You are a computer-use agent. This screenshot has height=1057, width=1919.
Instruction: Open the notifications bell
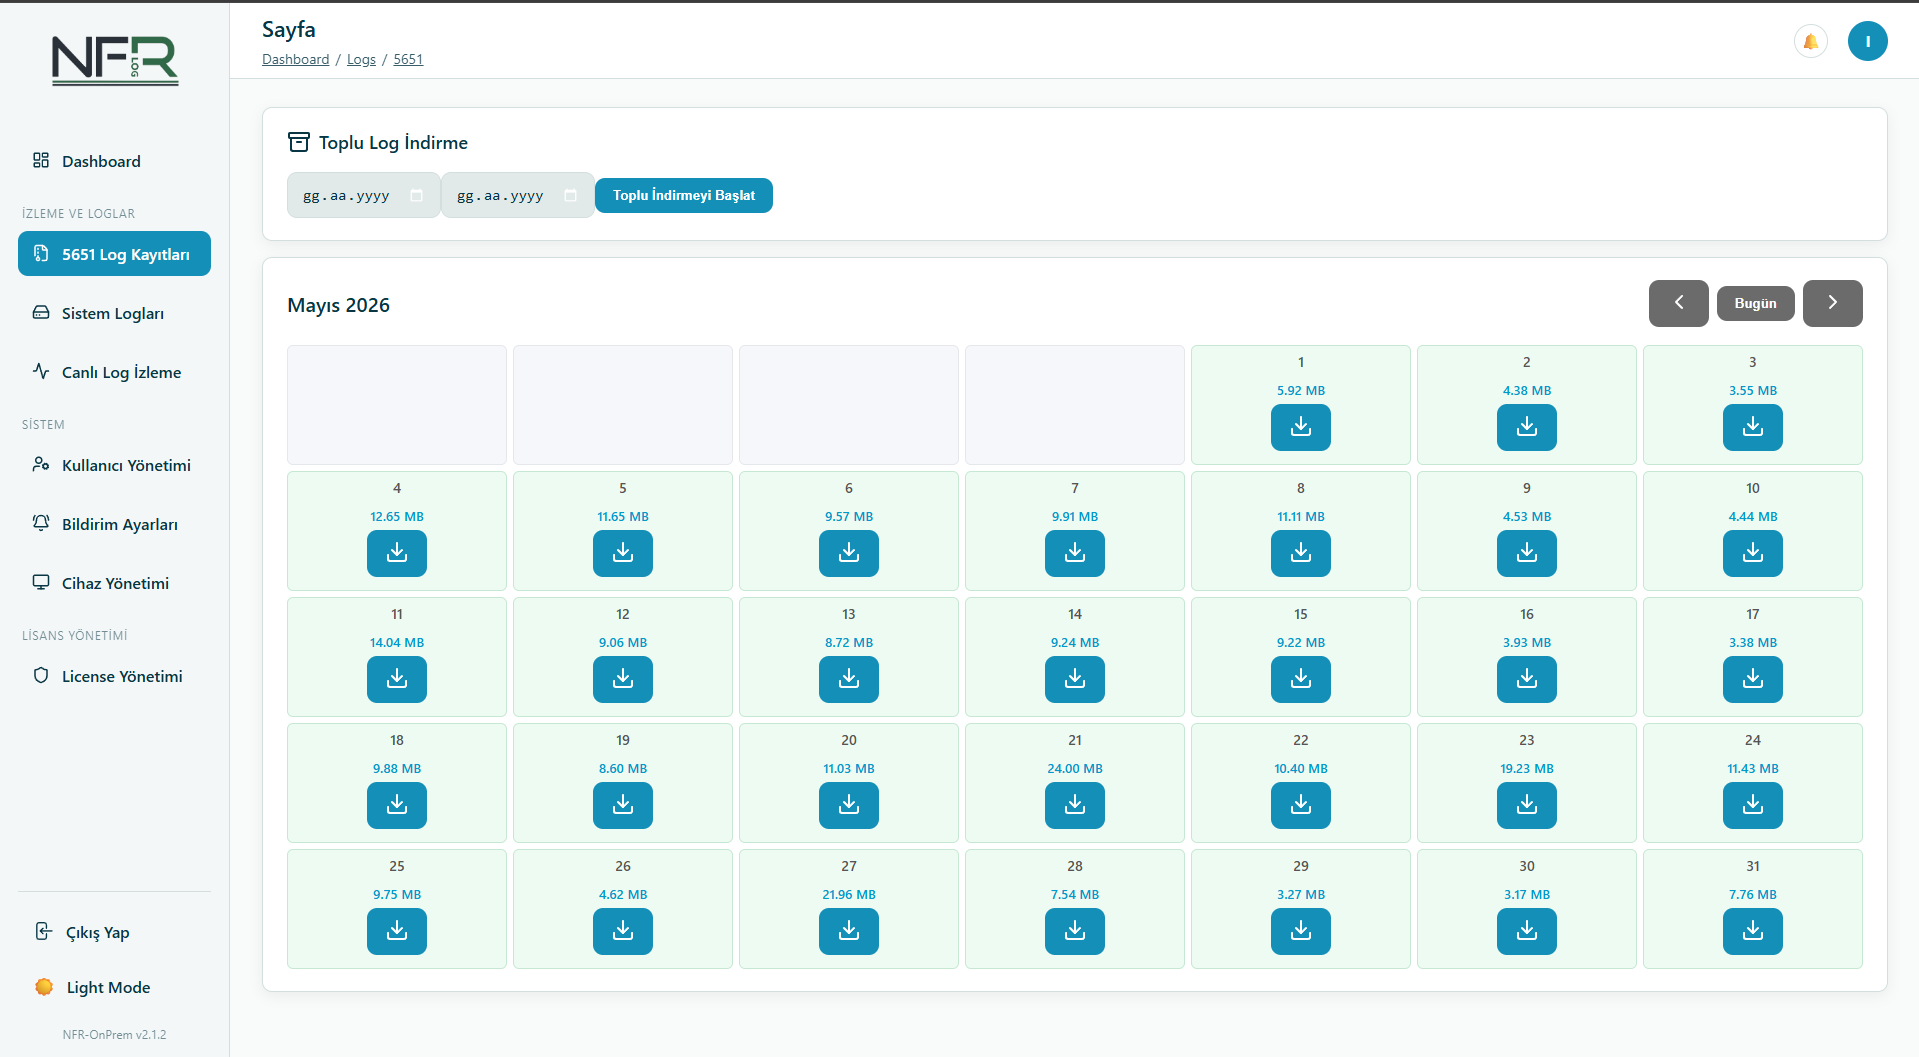click(x=1810, y=41)
